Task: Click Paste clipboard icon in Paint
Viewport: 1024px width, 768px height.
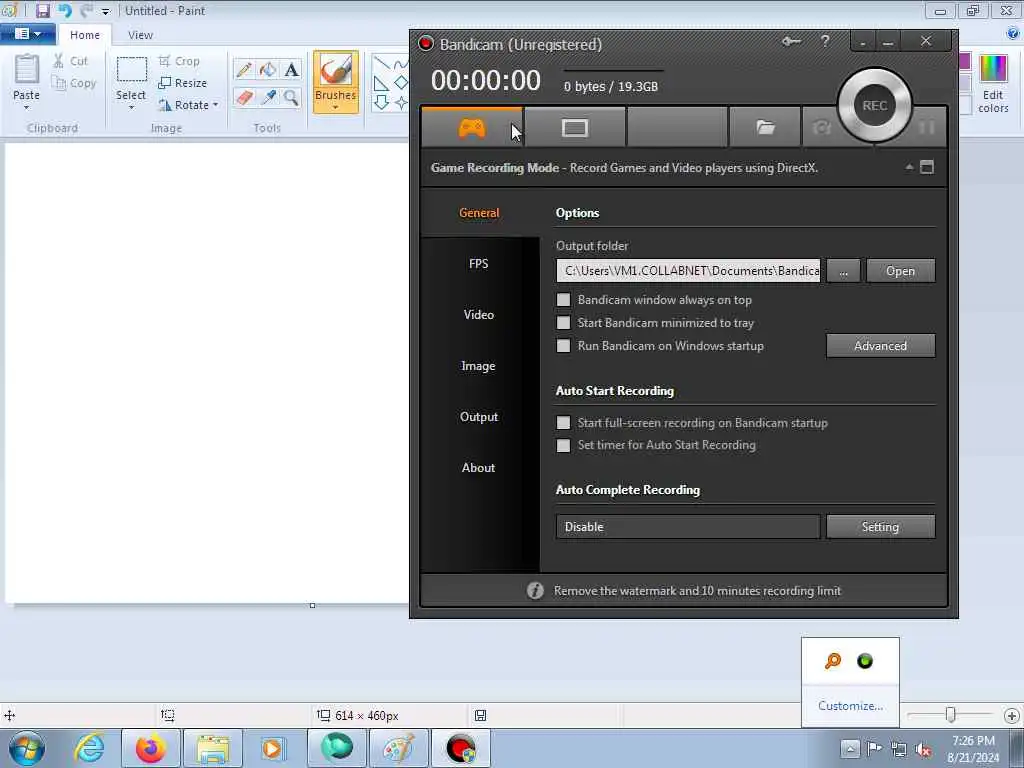Action: click(x=27, y=71)
